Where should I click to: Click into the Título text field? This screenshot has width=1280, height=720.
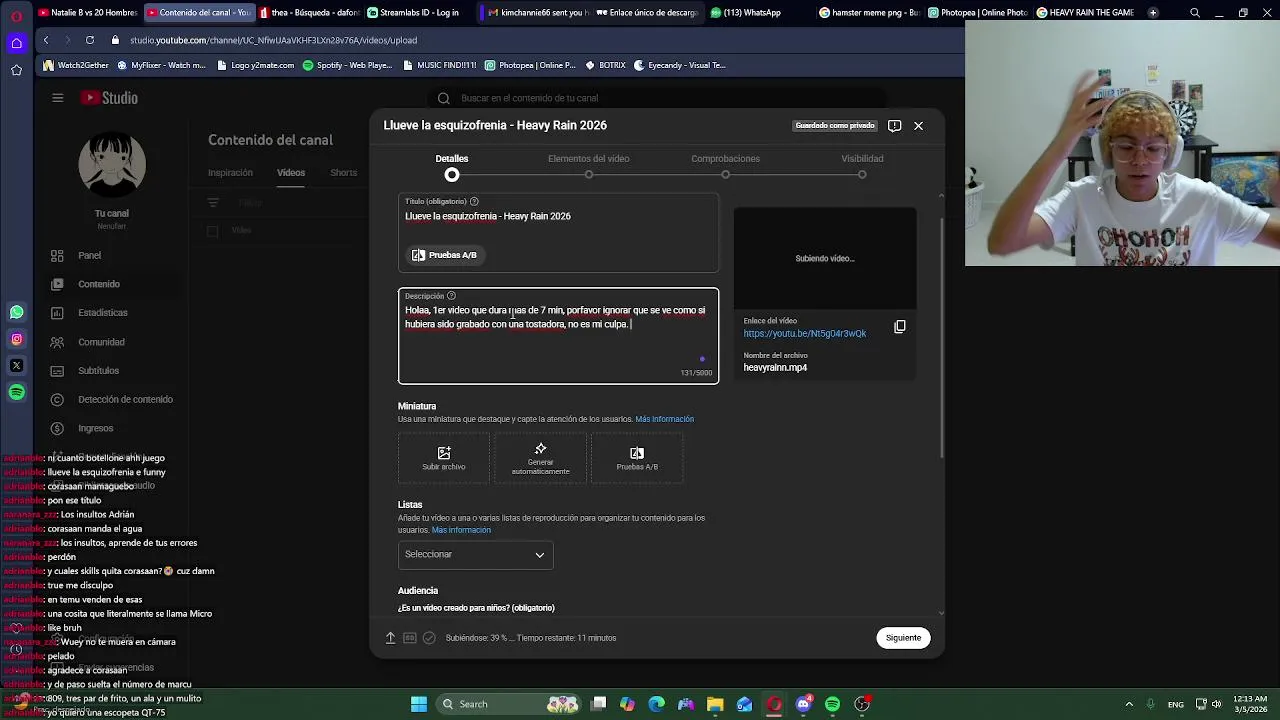(558, 217)
